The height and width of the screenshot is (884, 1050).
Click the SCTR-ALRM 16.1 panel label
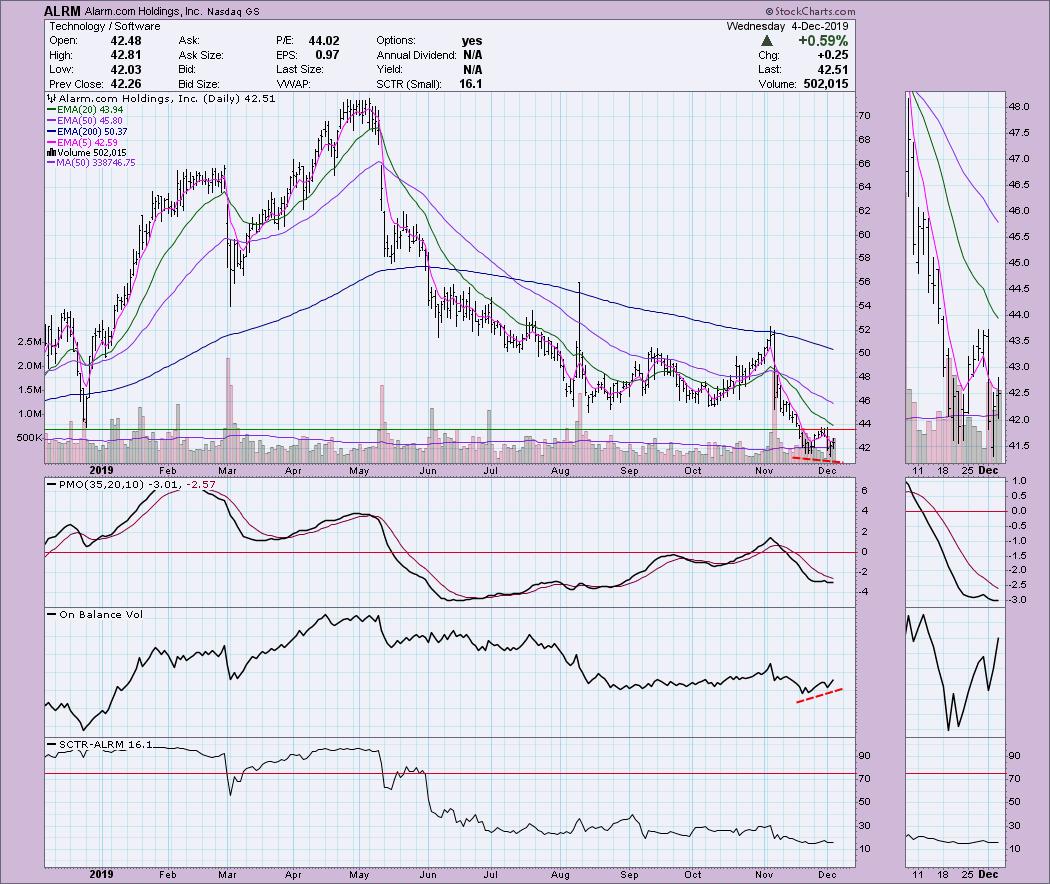click(x=99, y=744)
